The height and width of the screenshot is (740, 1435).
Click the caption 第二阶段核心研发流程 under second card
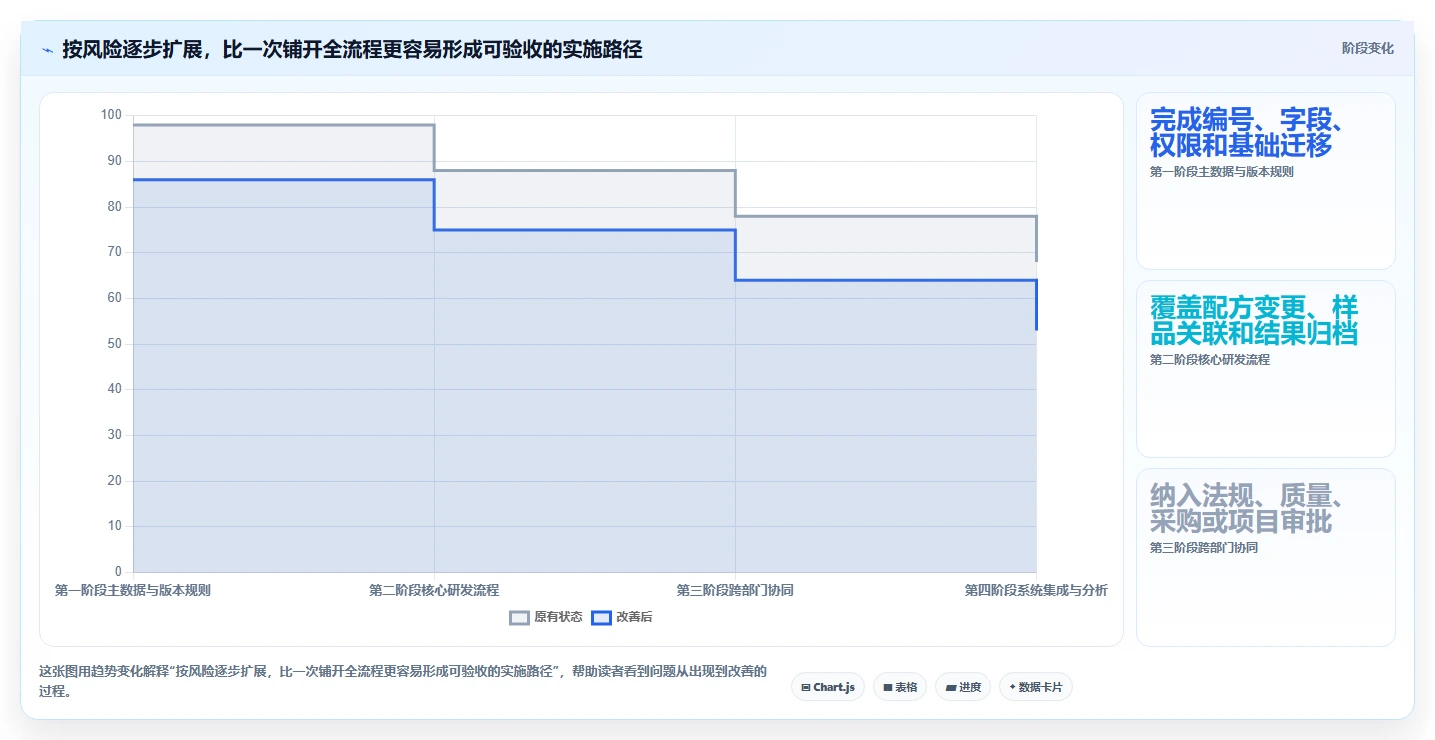click(x=1210, y=360)
